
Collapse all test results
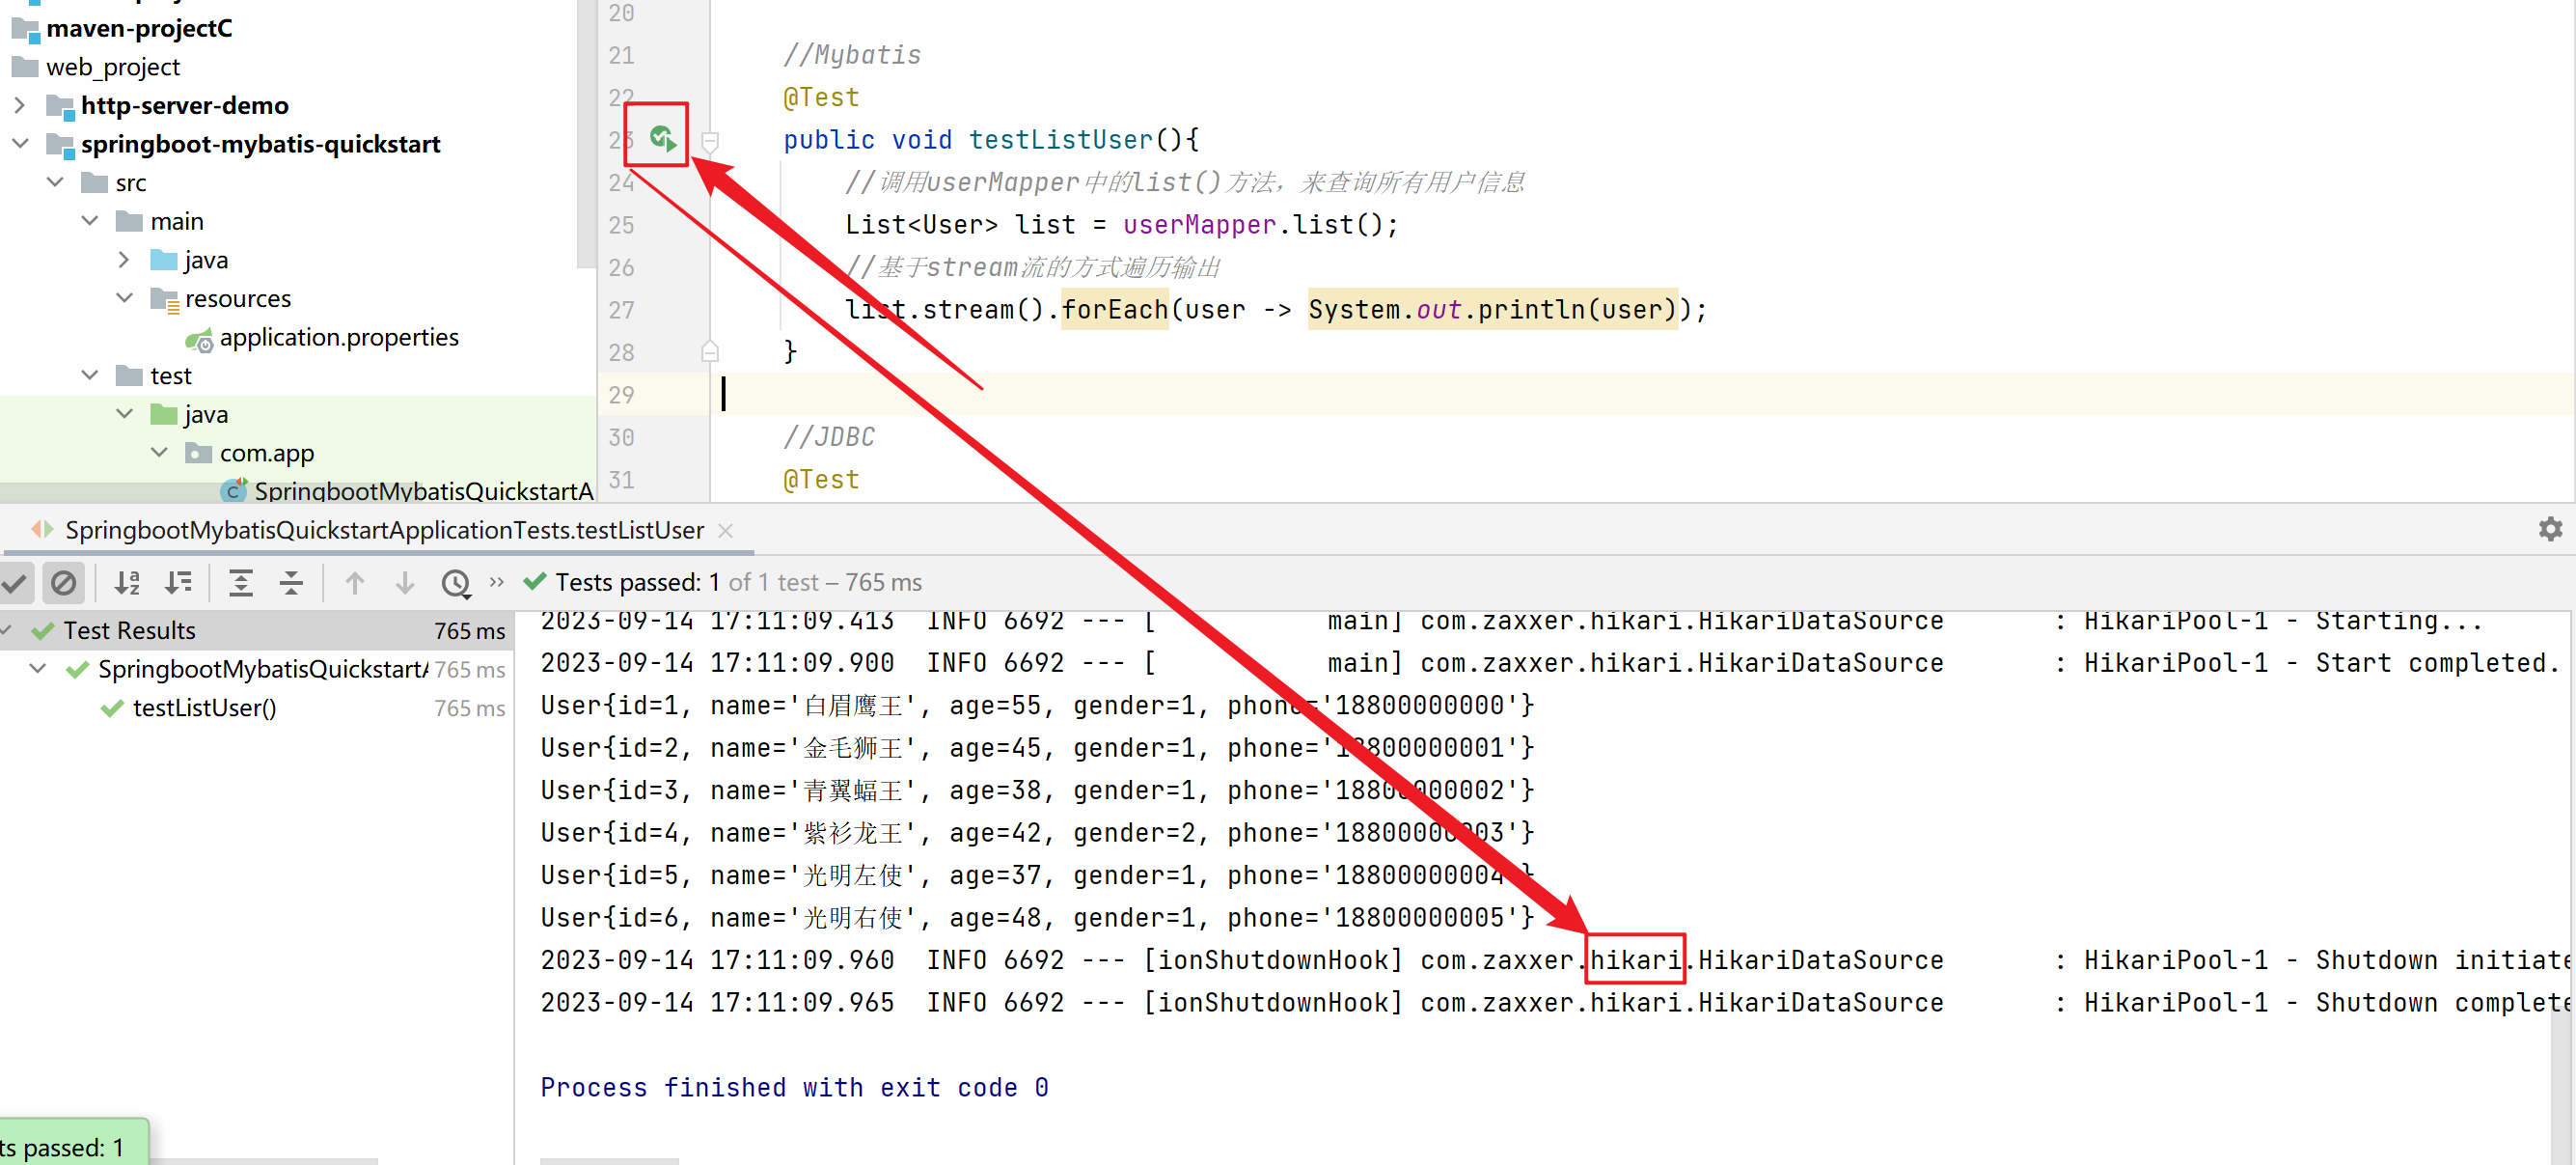(x=291, y=583)
